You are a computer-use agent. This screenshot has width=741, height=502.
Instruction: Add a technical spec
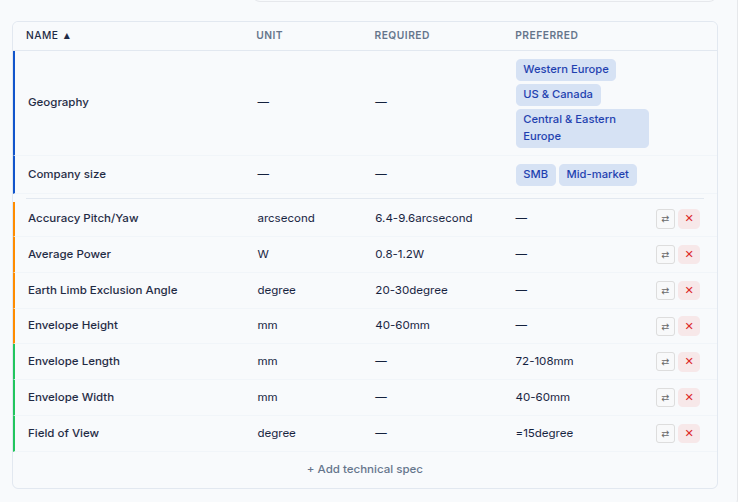point(365,469)
